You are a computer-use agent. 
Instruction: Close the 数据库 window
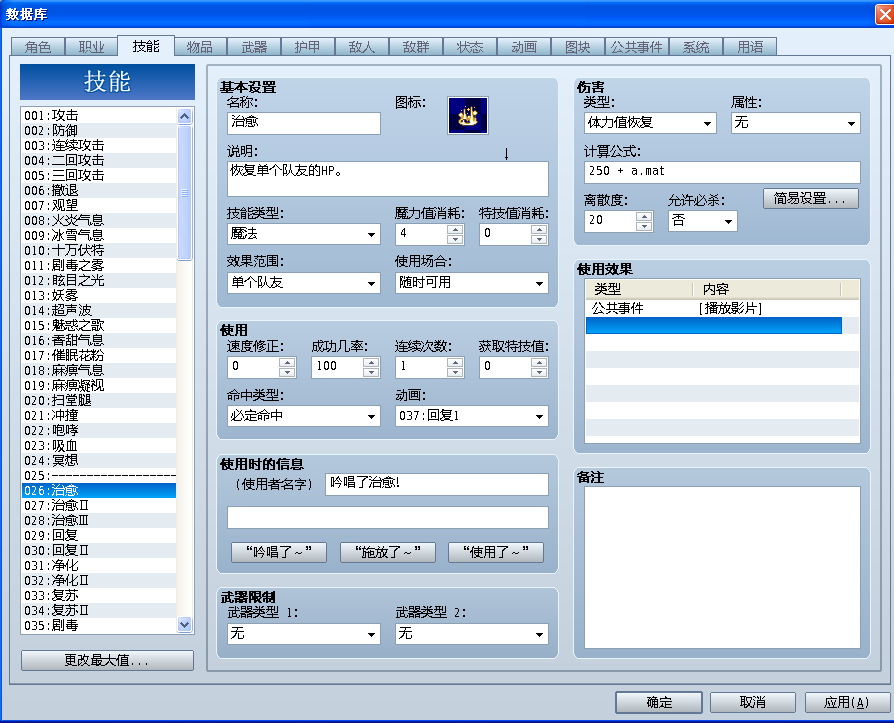(x=884, y=14)
